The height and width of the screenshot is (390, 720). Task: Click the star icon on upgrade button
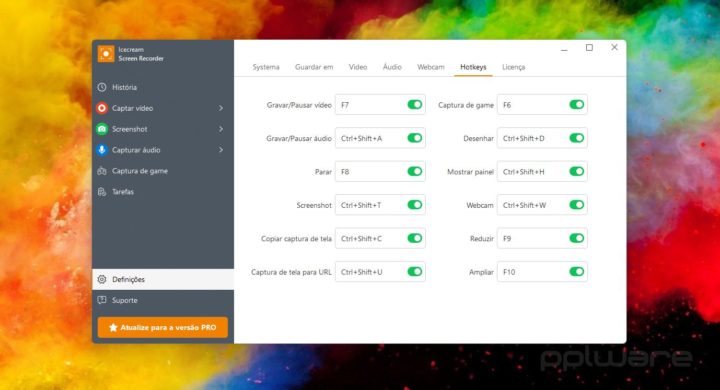tap(113, 328)
